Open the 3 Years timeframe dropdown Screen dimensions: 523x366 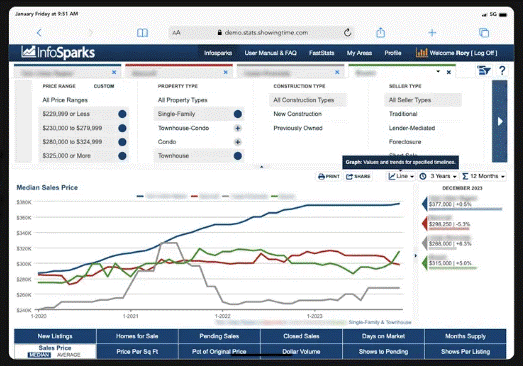438,176
